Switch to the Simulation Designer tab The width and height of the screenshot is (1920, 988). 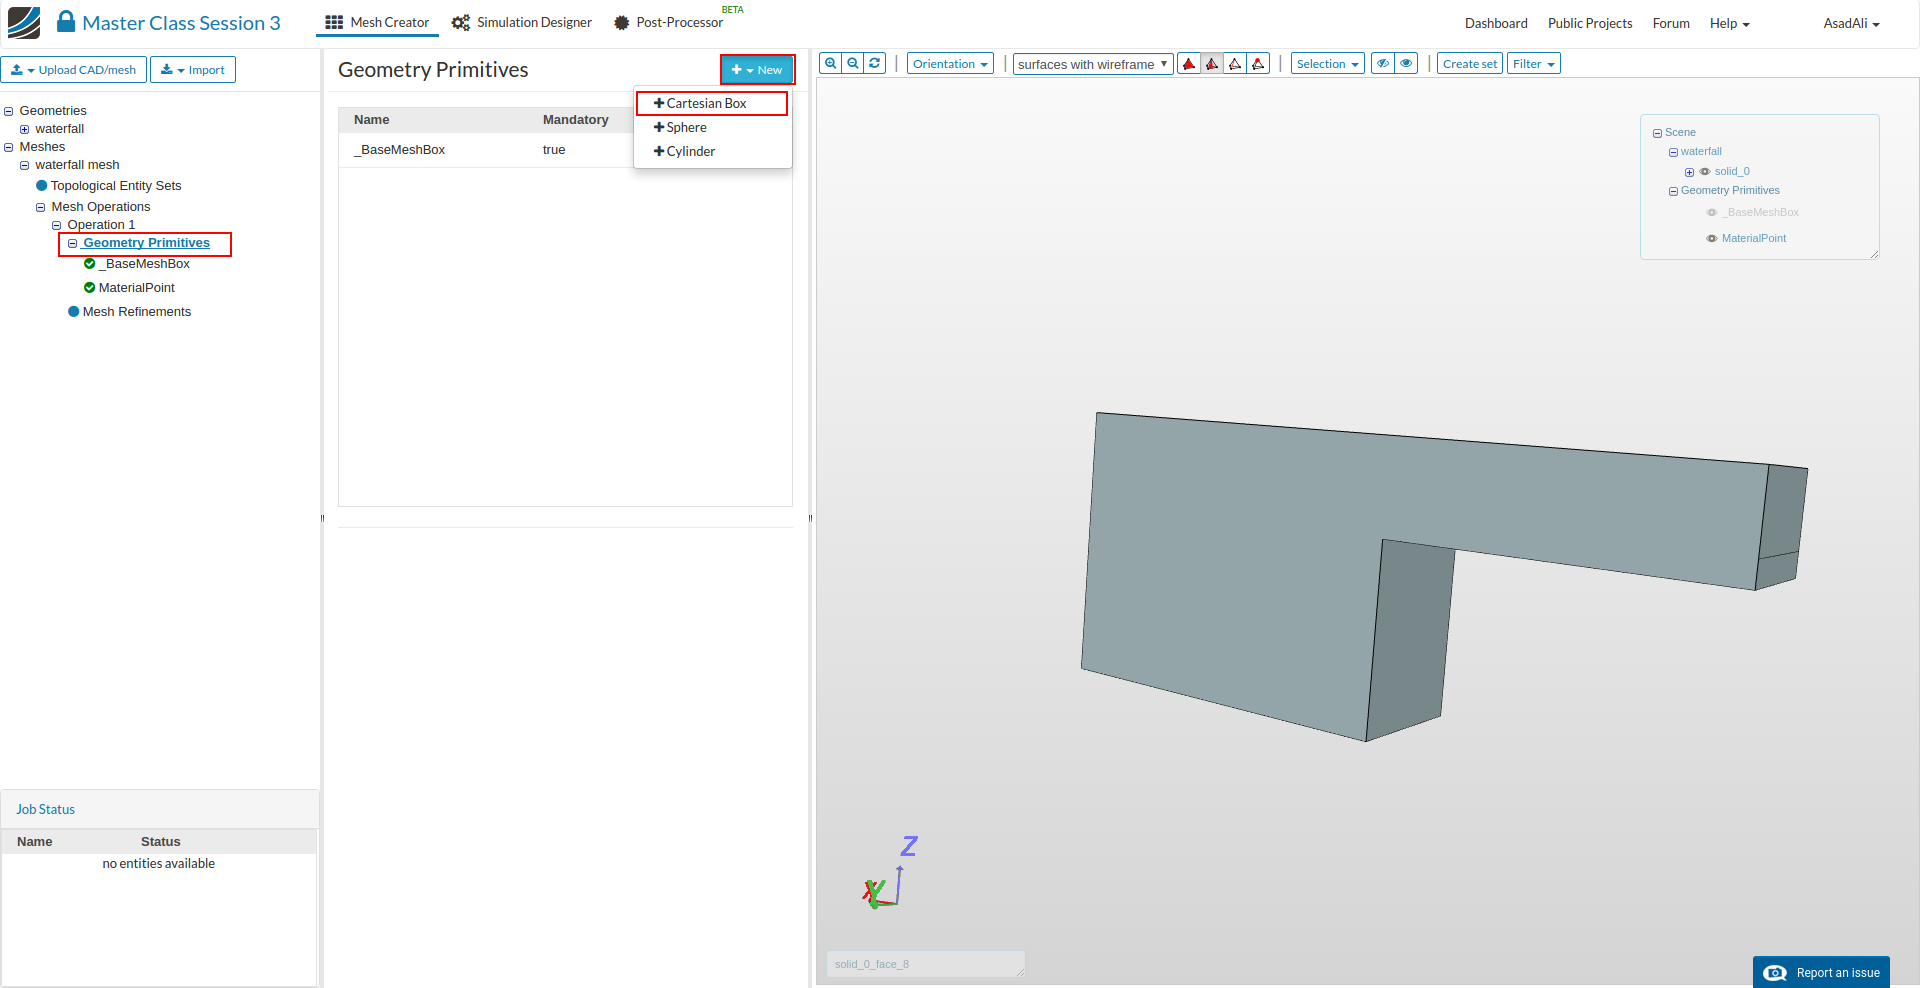point(522,23)
